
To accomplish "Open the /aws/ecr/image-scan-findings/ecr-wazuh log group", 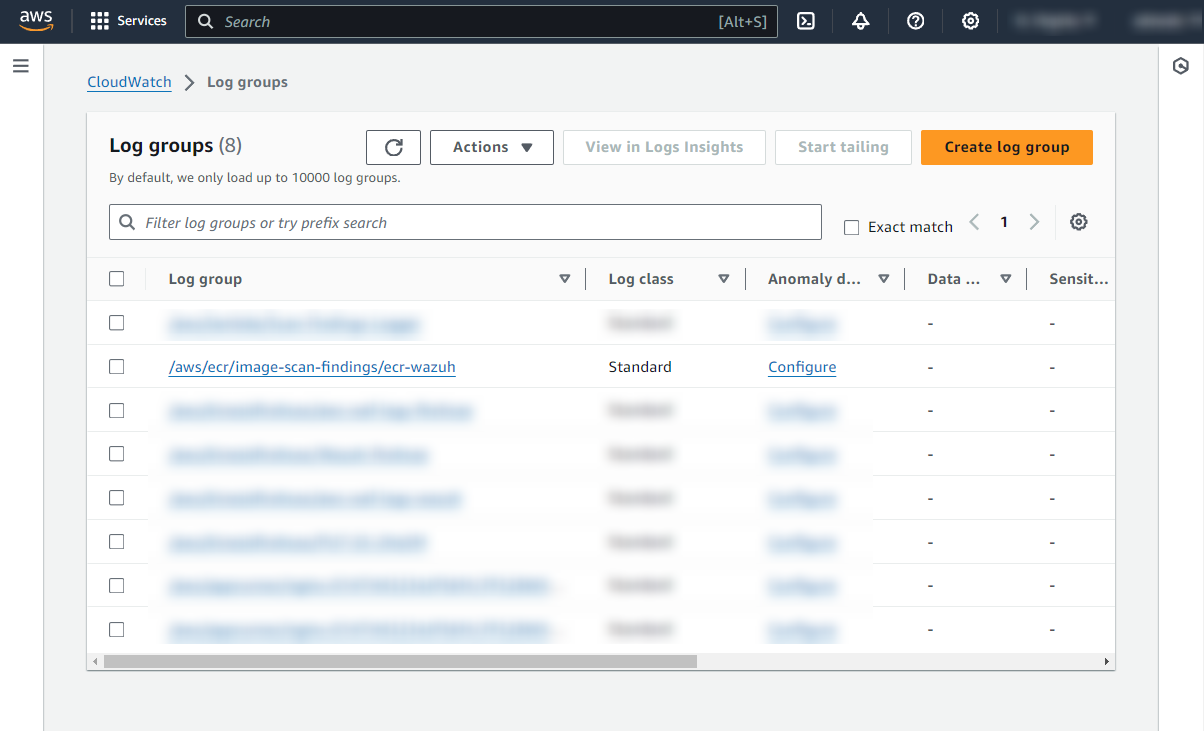I will click(312, 367).
